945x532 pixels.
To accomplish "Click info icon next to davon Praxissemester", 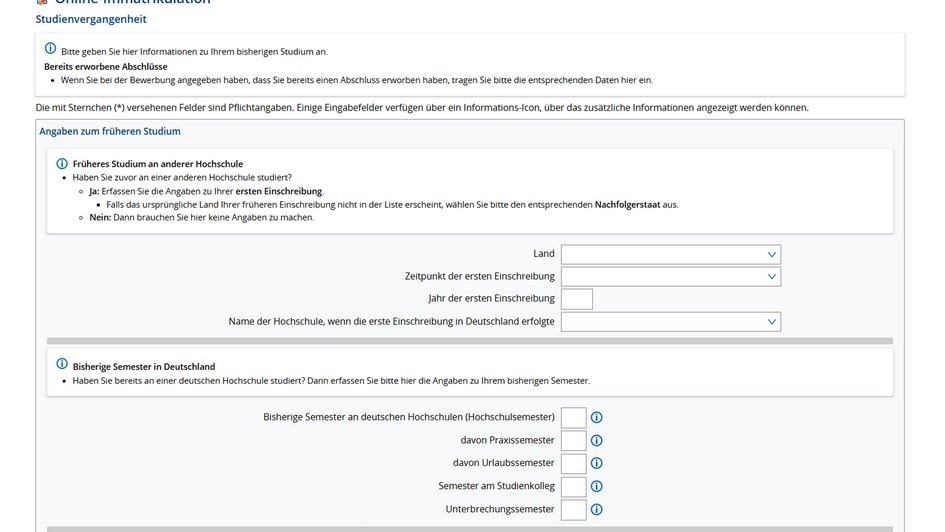I will [x=596, y=440].
